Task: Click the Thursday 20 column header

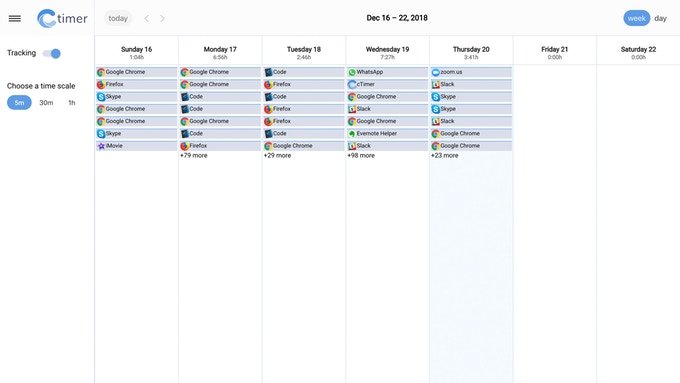Action: coord(471,49)
